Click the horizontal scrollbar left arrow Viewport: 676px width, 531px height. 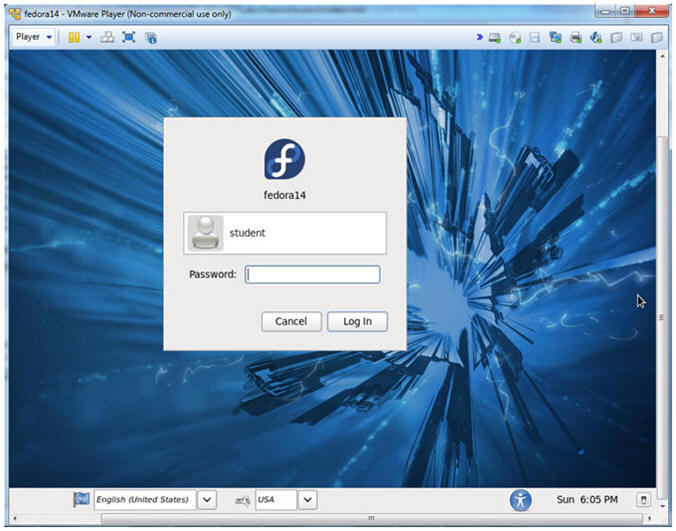[15, 518]
